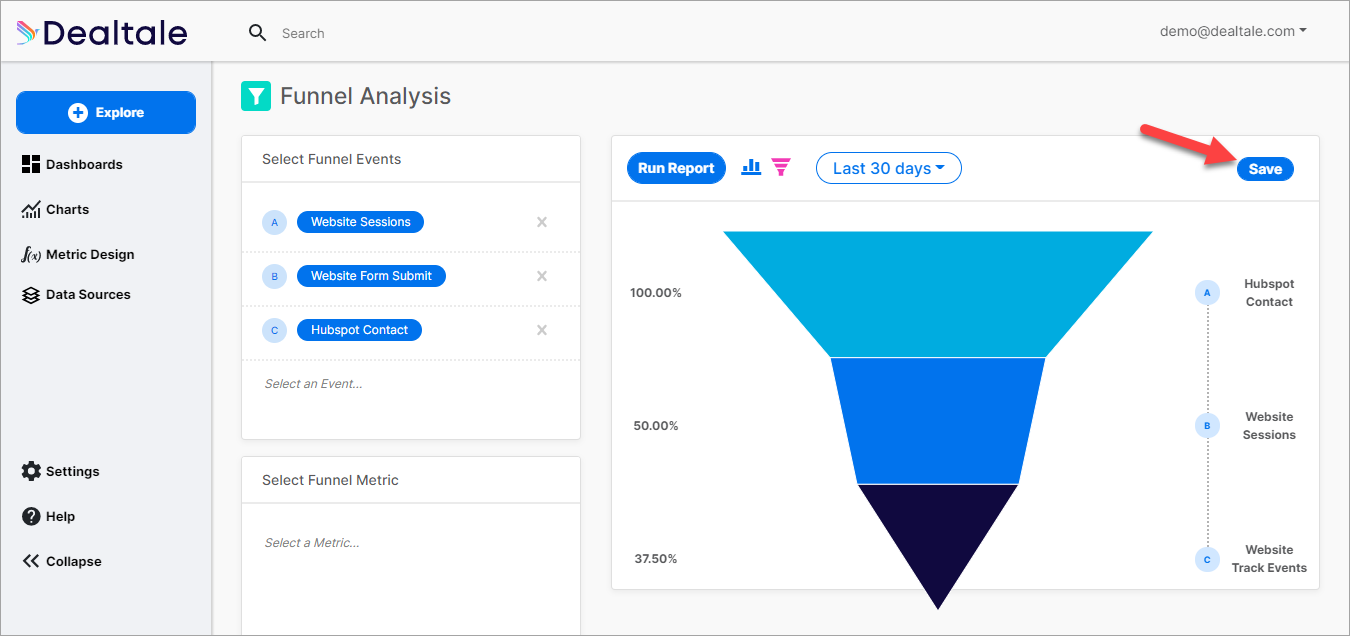Click the Charts line-graph icon
Image resolution: width=1350 pixels, height=636 pixels.
(31, 209)
